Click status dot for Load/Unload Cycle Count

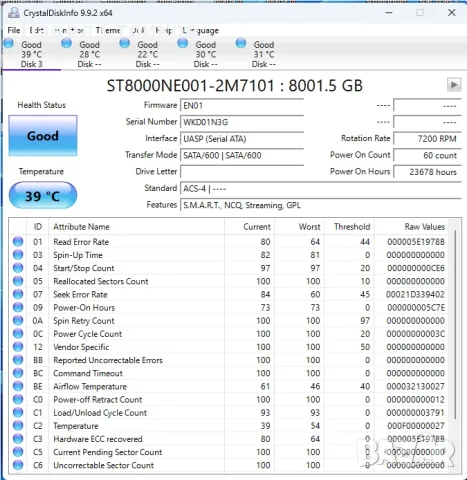[x=18, y=413]
